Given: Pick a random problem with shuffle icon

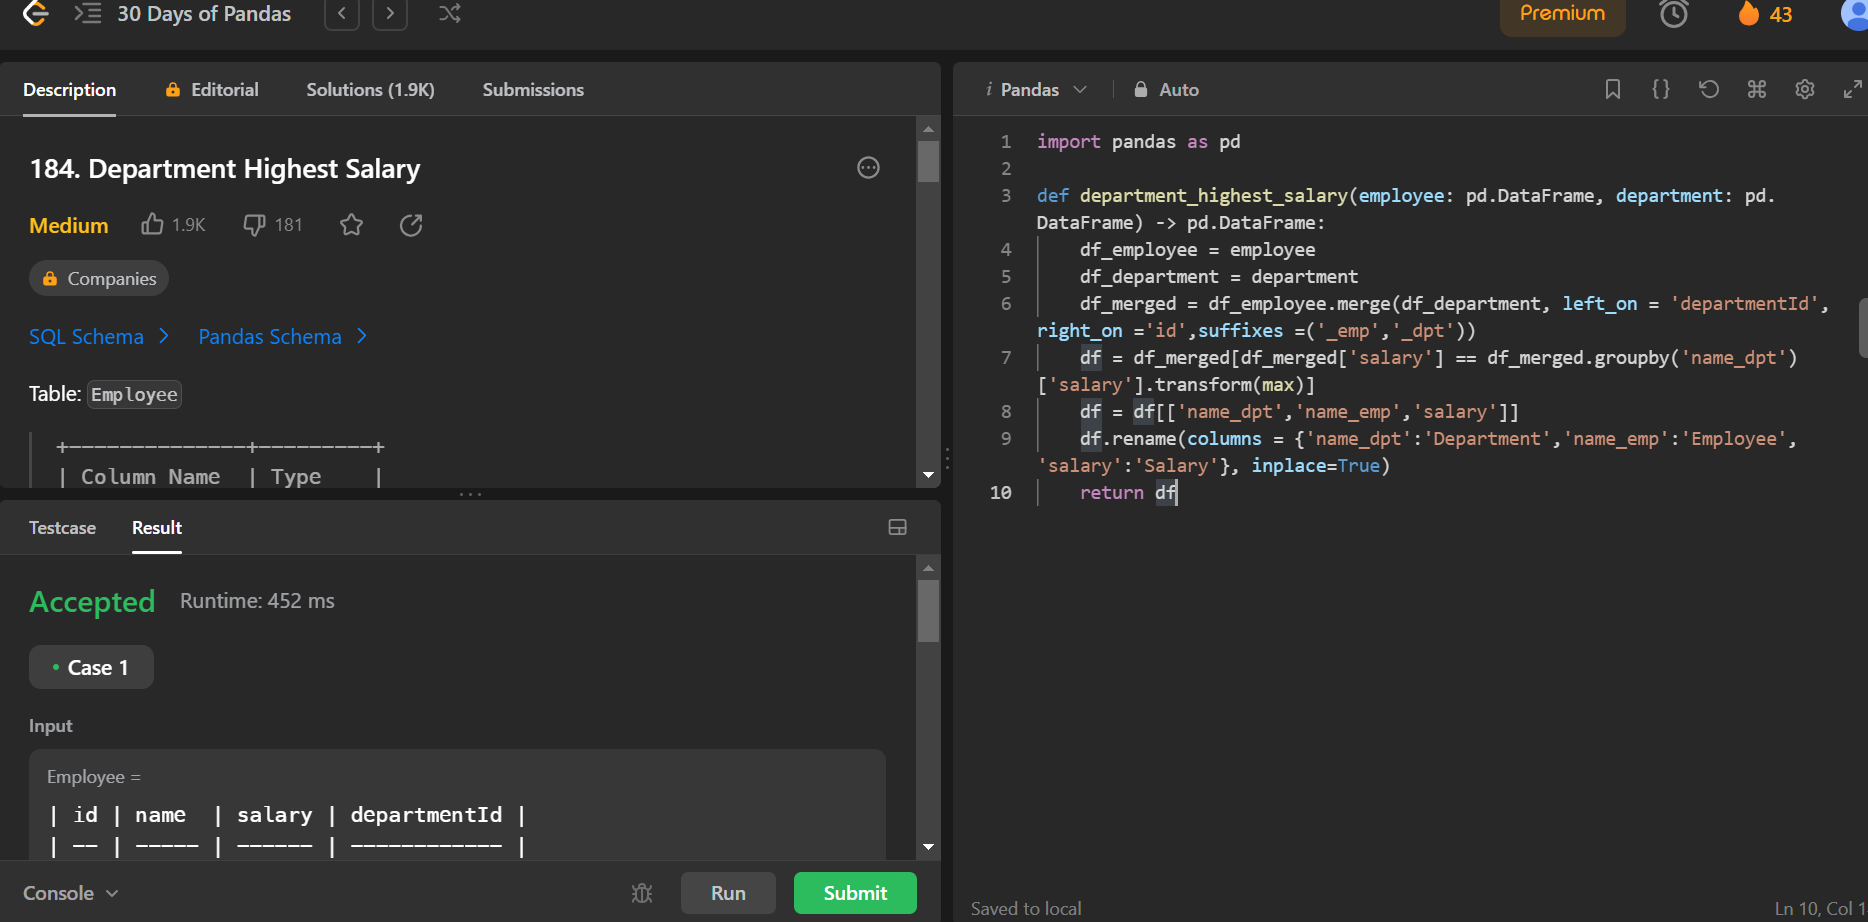Looking at the screenshot, I should click(450, 14).
